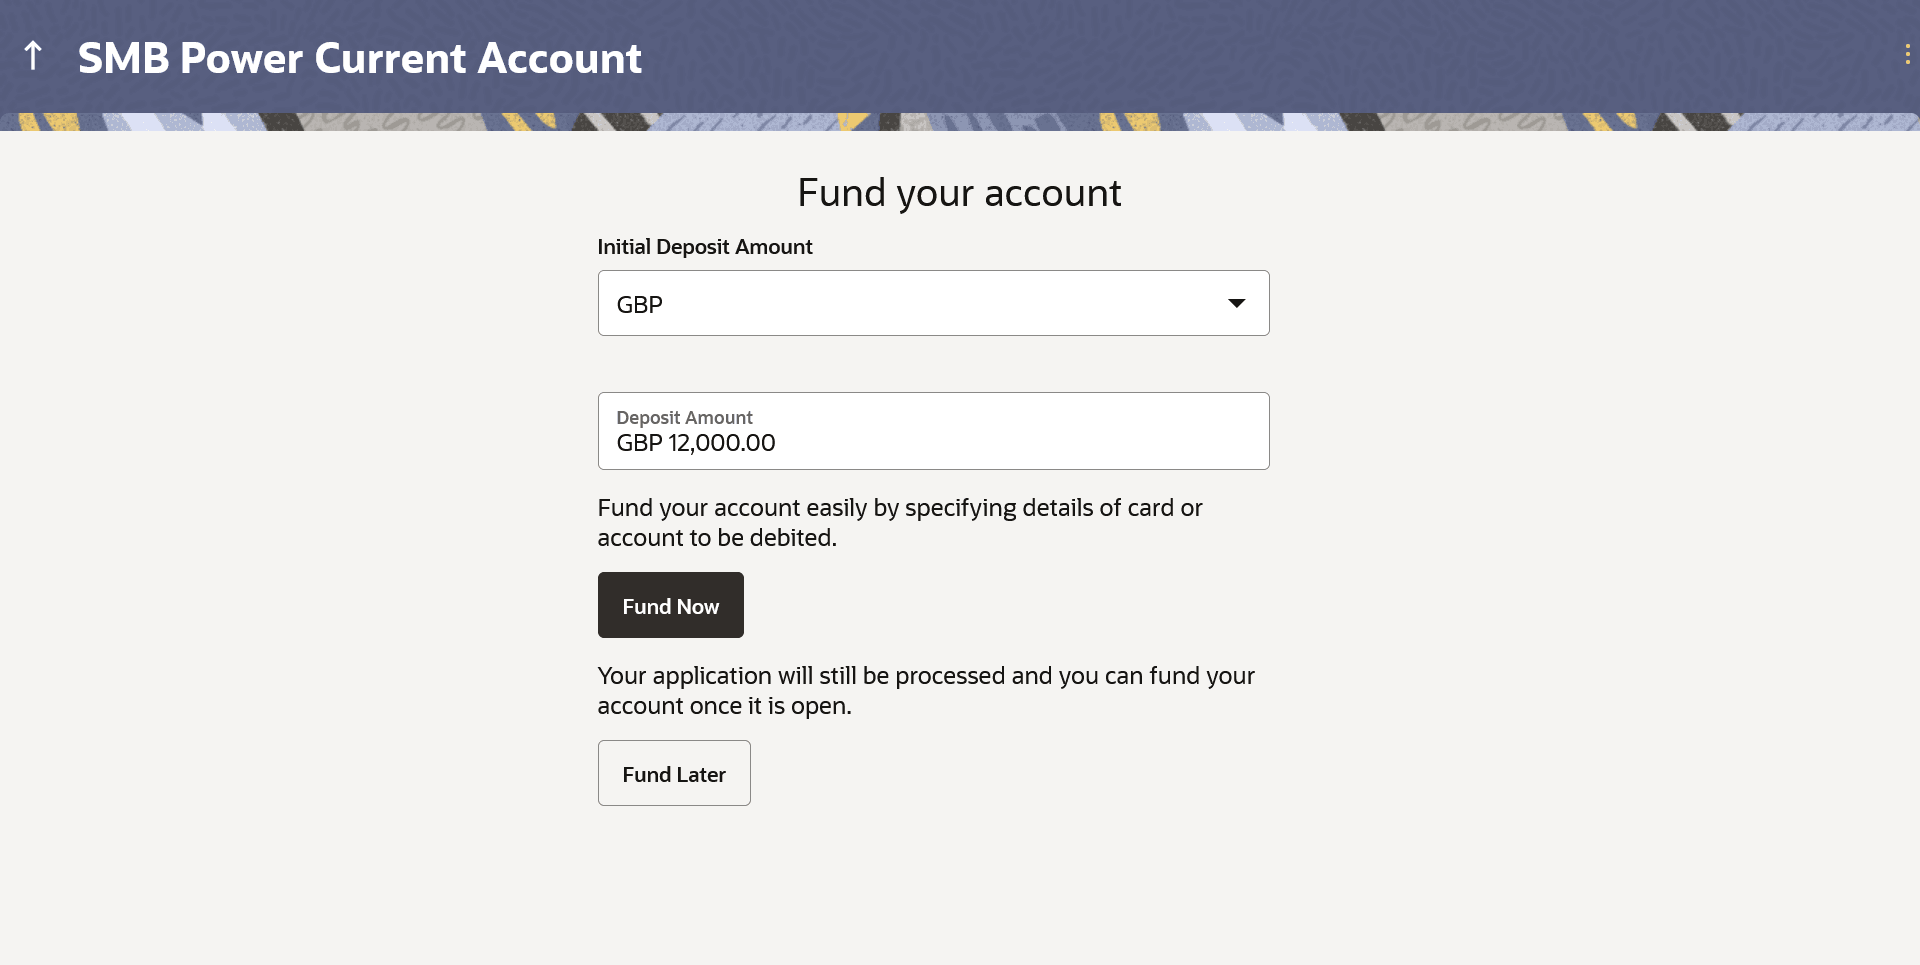
Task: Open the GBP currency selector
Action: 932,303
